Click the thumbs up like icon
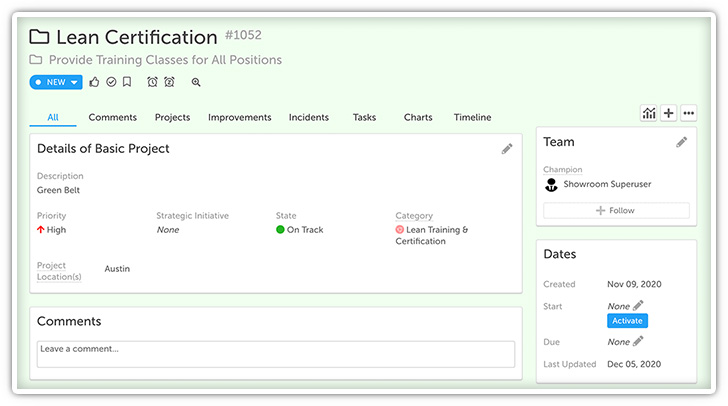This screenshot has height=406, width=728. [94, 82]
